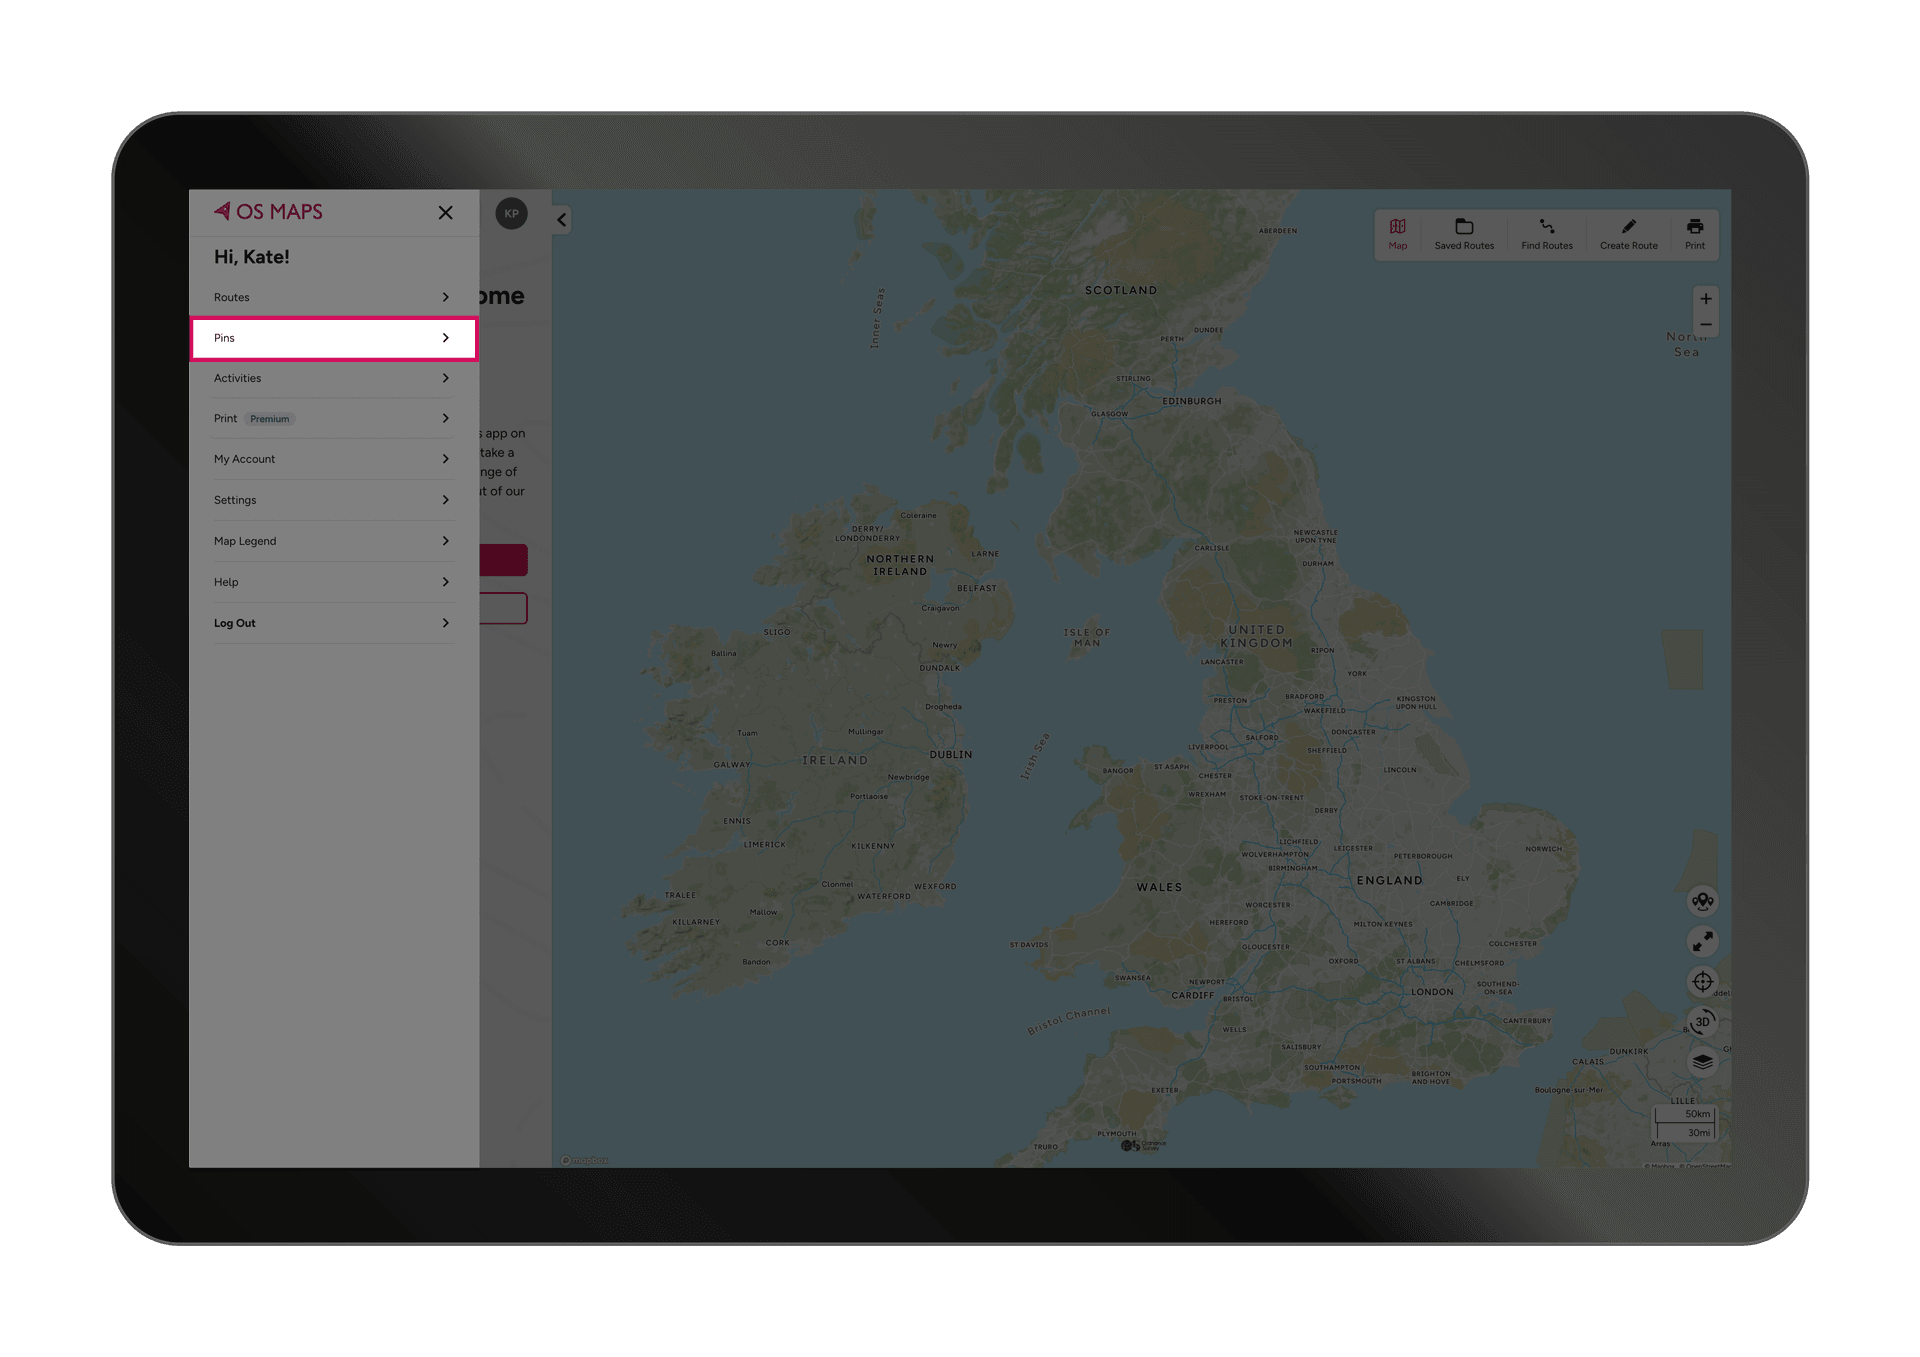Toggle fullscreen map mode

tap(1703, 941)
